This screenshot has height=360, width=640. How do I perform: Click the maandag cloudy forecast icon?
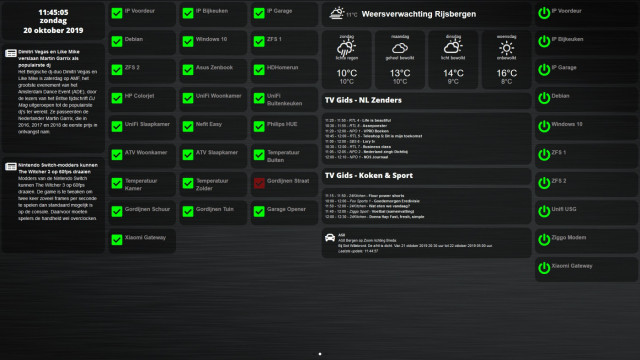click(400, 48)
